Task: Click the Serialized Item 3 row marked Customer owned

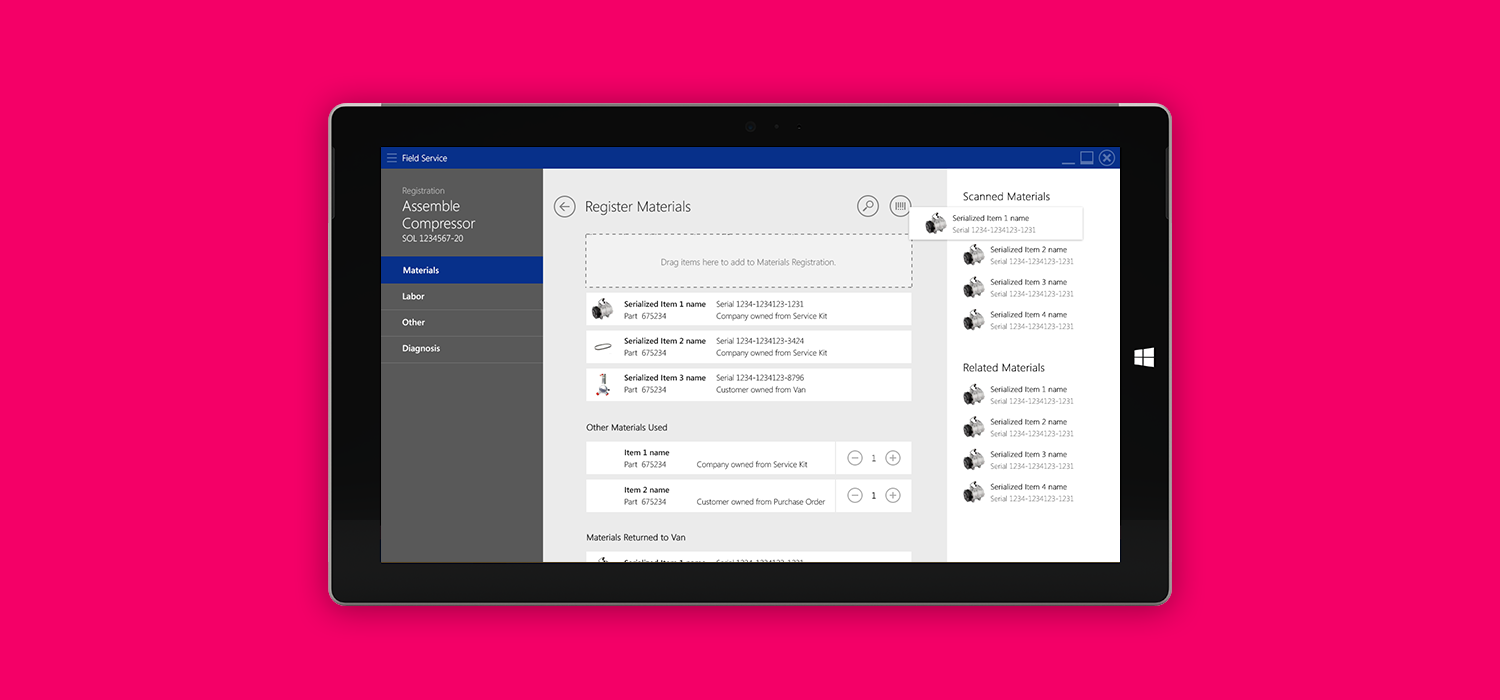Action: 748,384
